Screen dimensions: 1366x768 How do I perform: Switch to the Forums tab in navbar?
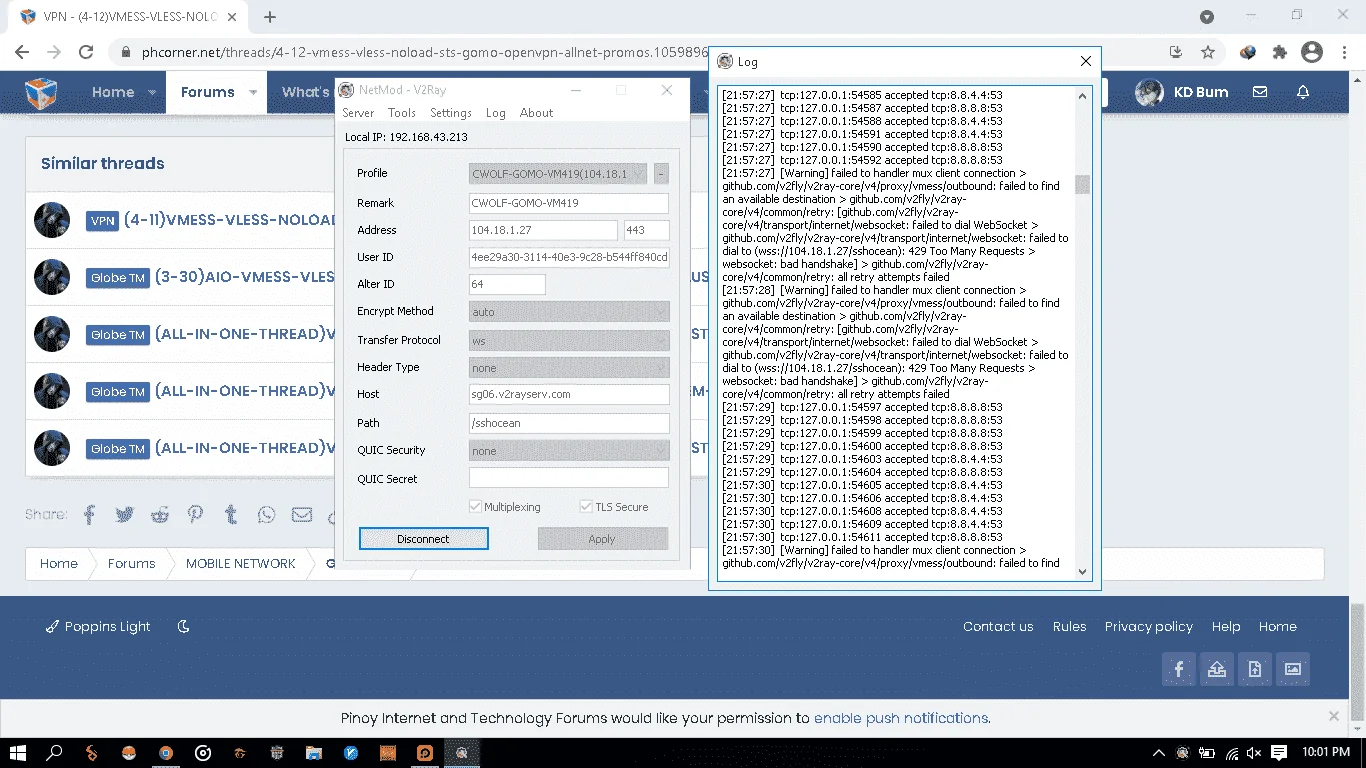(x=207, y=92)
